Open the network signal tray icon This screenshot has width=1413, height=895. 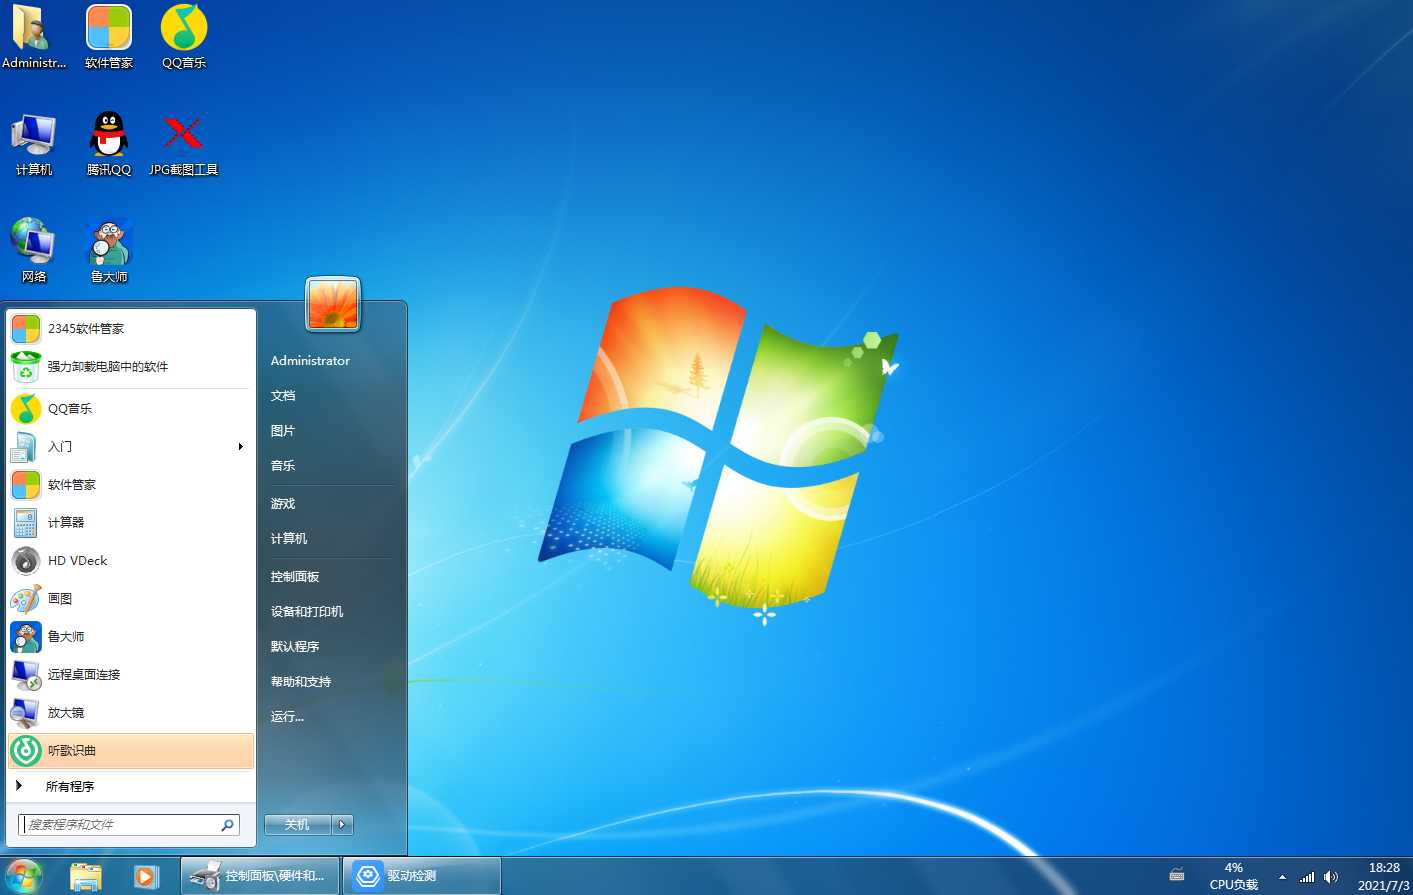point(1307,877)
